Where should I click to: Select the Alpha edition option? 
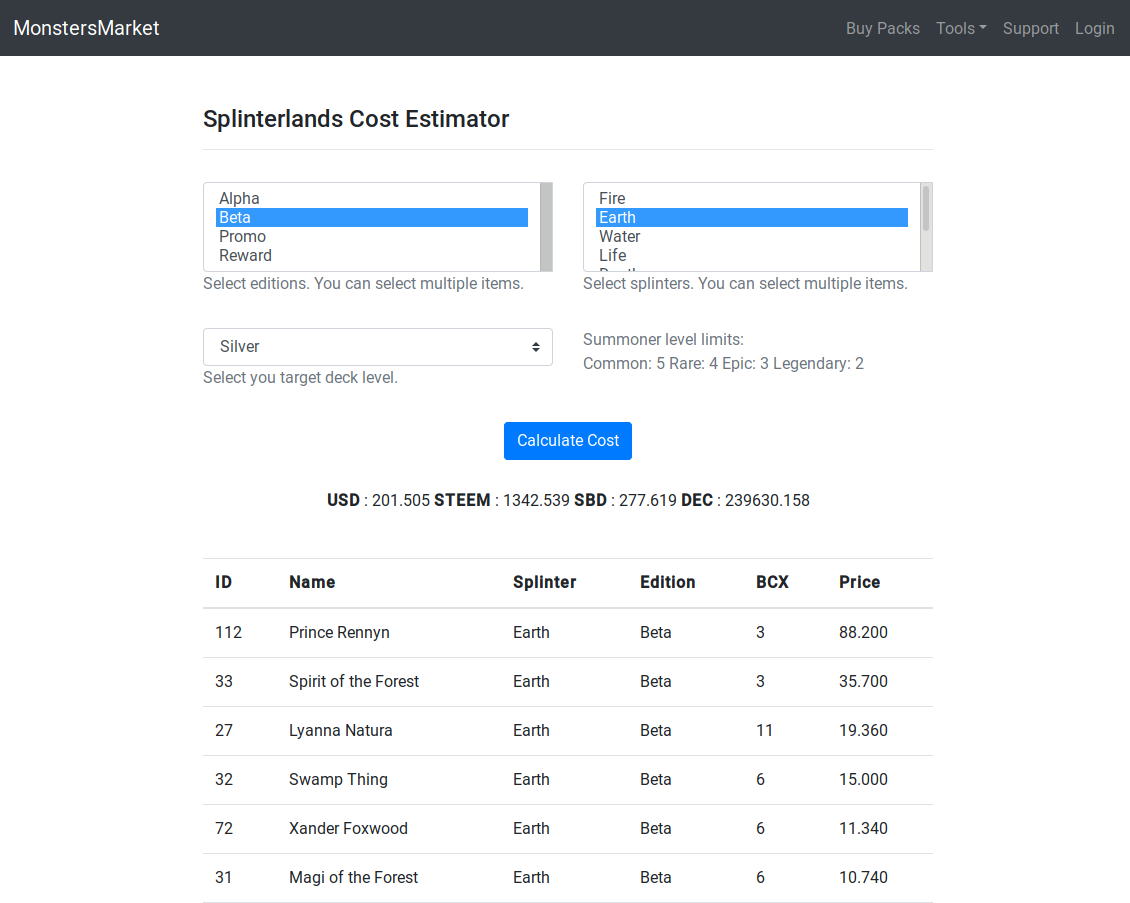click(x=371, y=198)
